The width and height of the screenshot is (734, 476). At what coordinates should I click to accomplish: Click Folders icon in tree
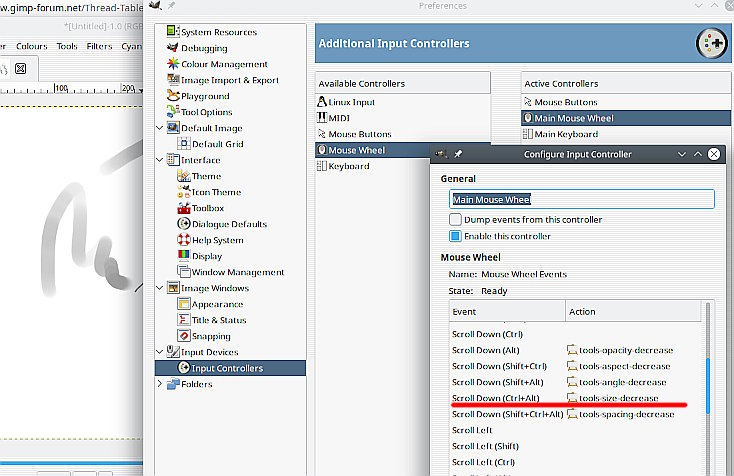(173, 384)
